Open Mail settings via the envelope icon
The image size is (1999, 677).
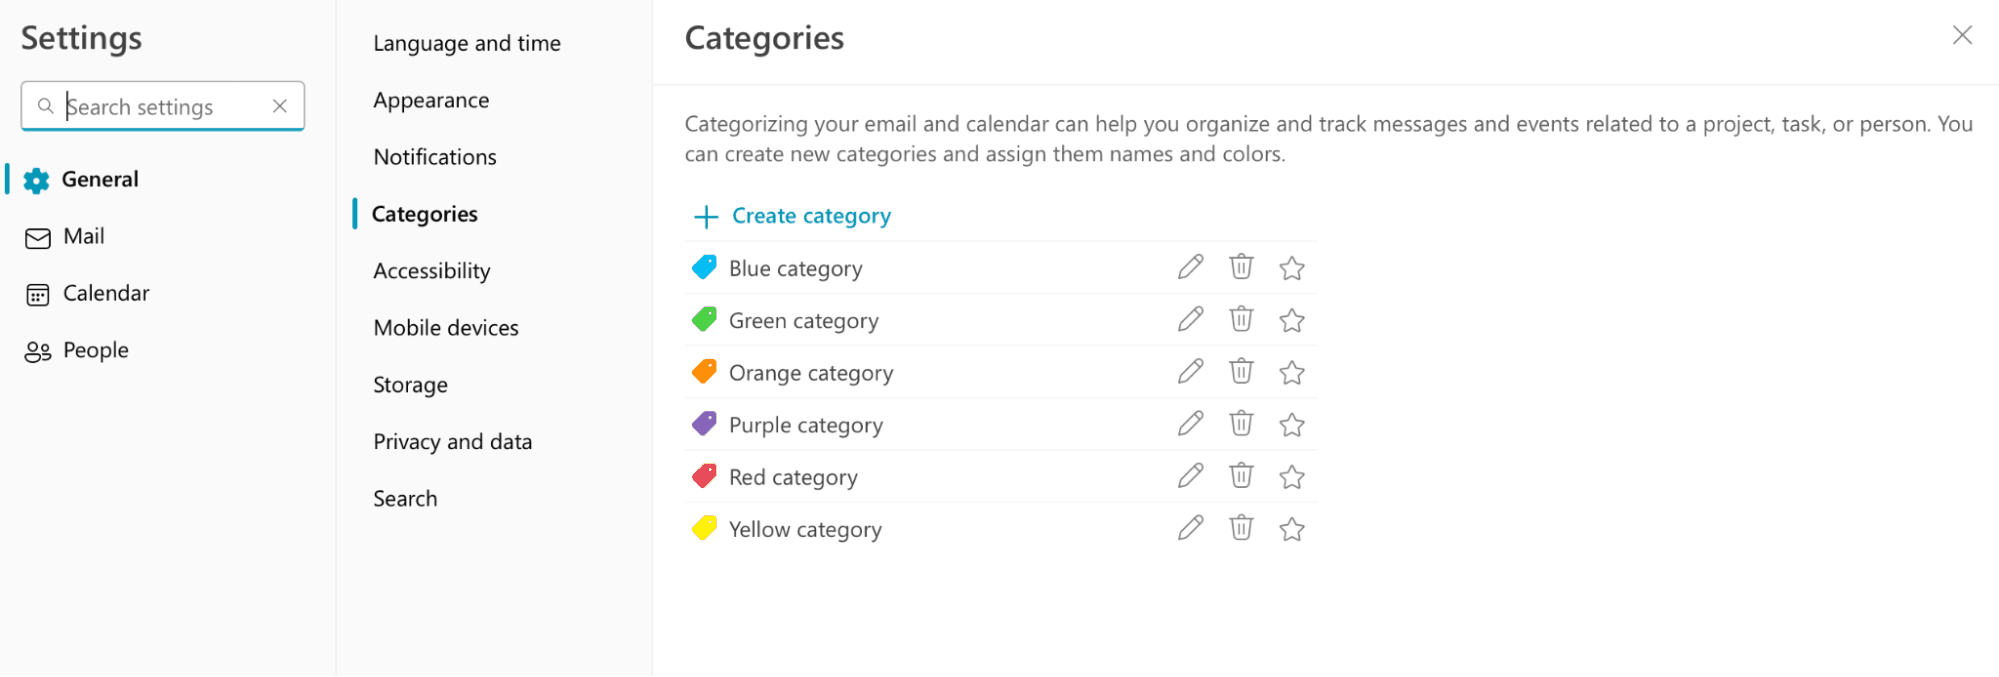coord(37,236)
